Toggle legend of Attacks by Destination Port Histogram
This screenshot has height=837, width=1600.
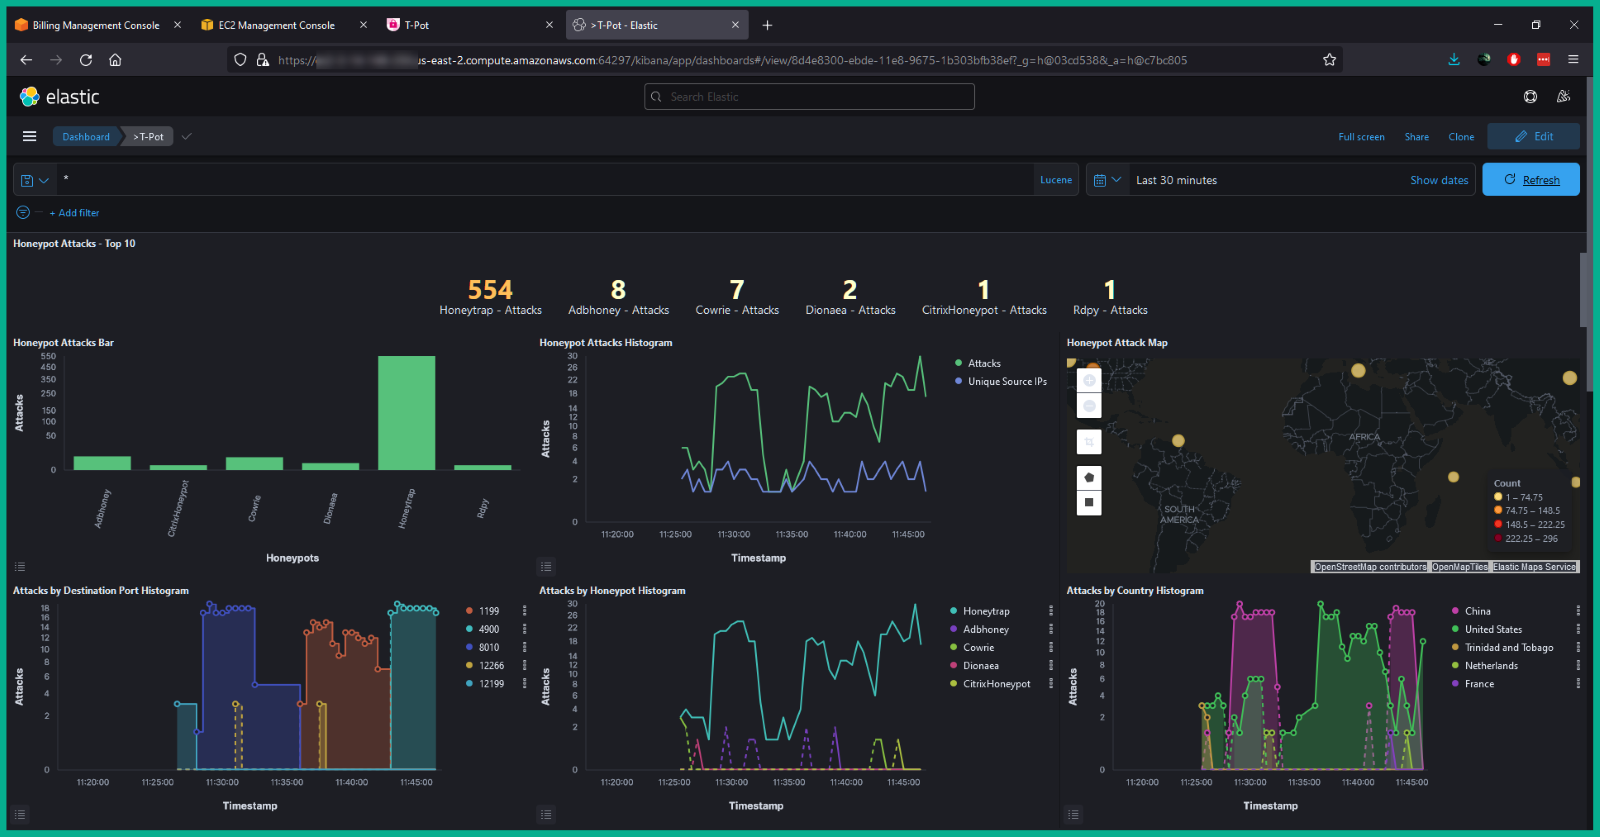coord(20,814)
